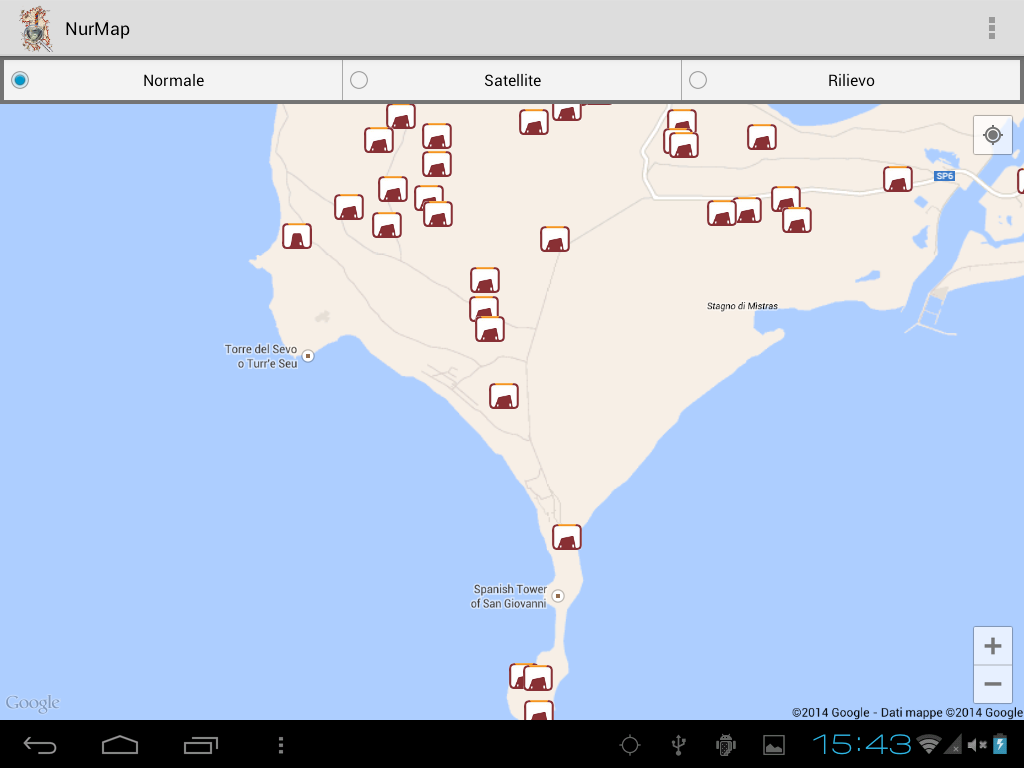Screen dimensions: 1024x768
Task: Center the map on my location
Action: tap(993, 135)
